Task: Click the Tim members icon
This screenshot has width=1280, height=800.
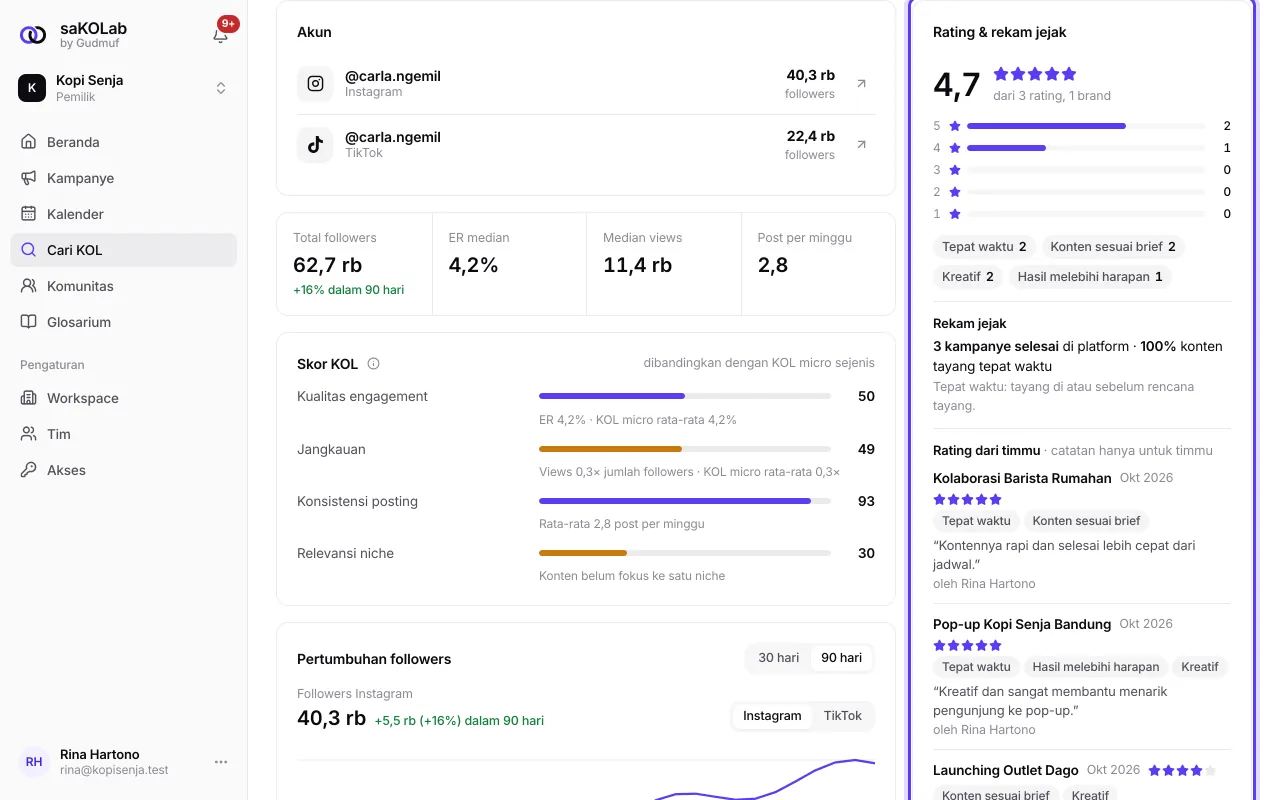Action: 28,434
